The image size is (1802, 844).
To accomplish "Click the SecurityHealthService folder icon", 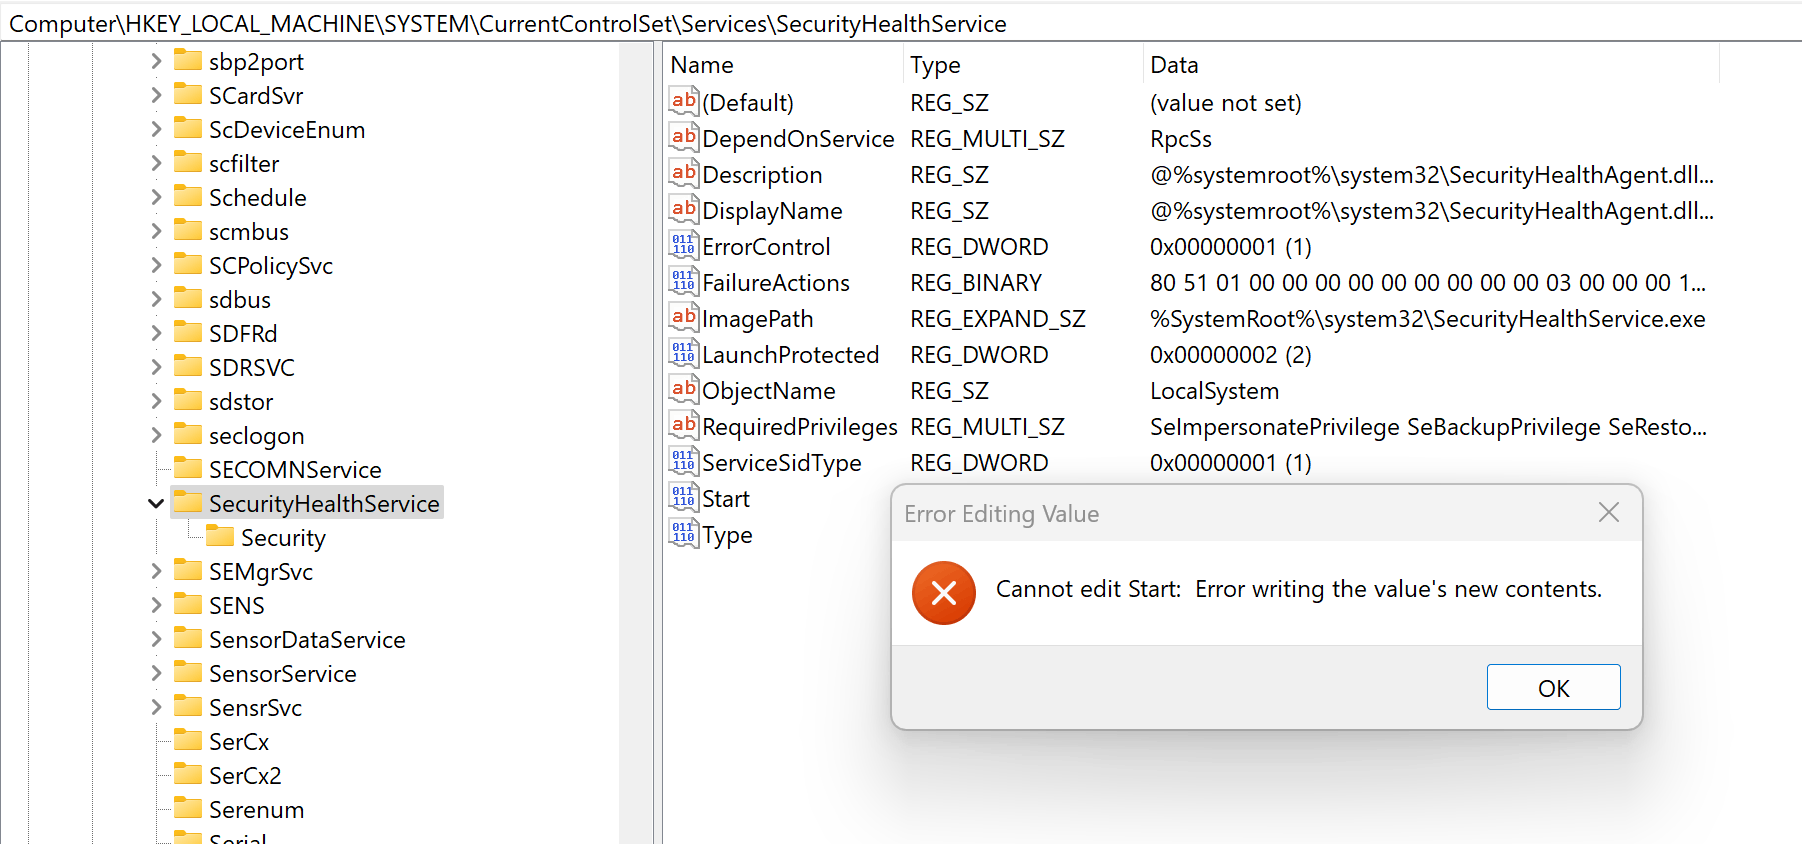I will tap(187, 502).
